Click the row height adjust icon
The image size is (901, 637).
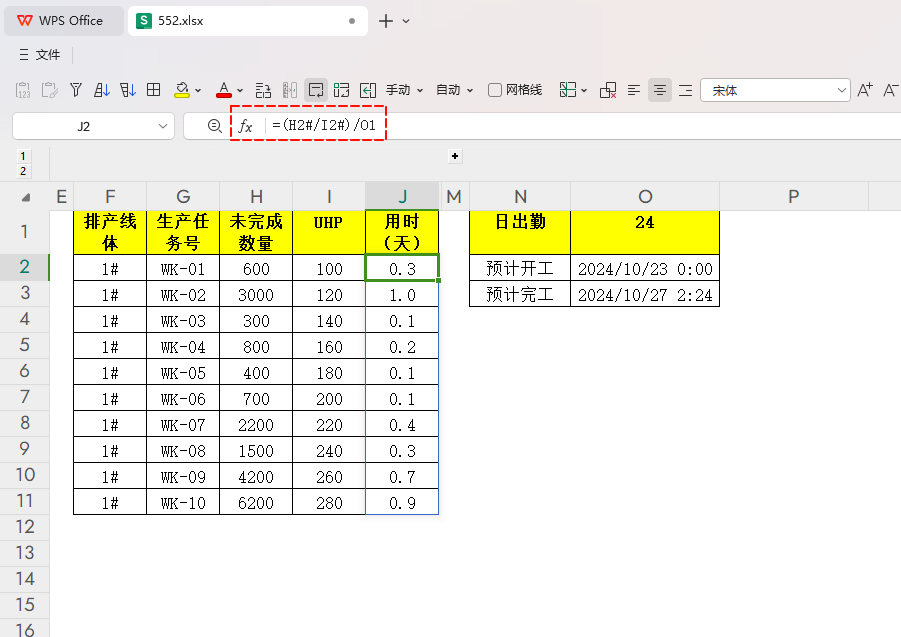pyautogui.click(x=263, y=90)
